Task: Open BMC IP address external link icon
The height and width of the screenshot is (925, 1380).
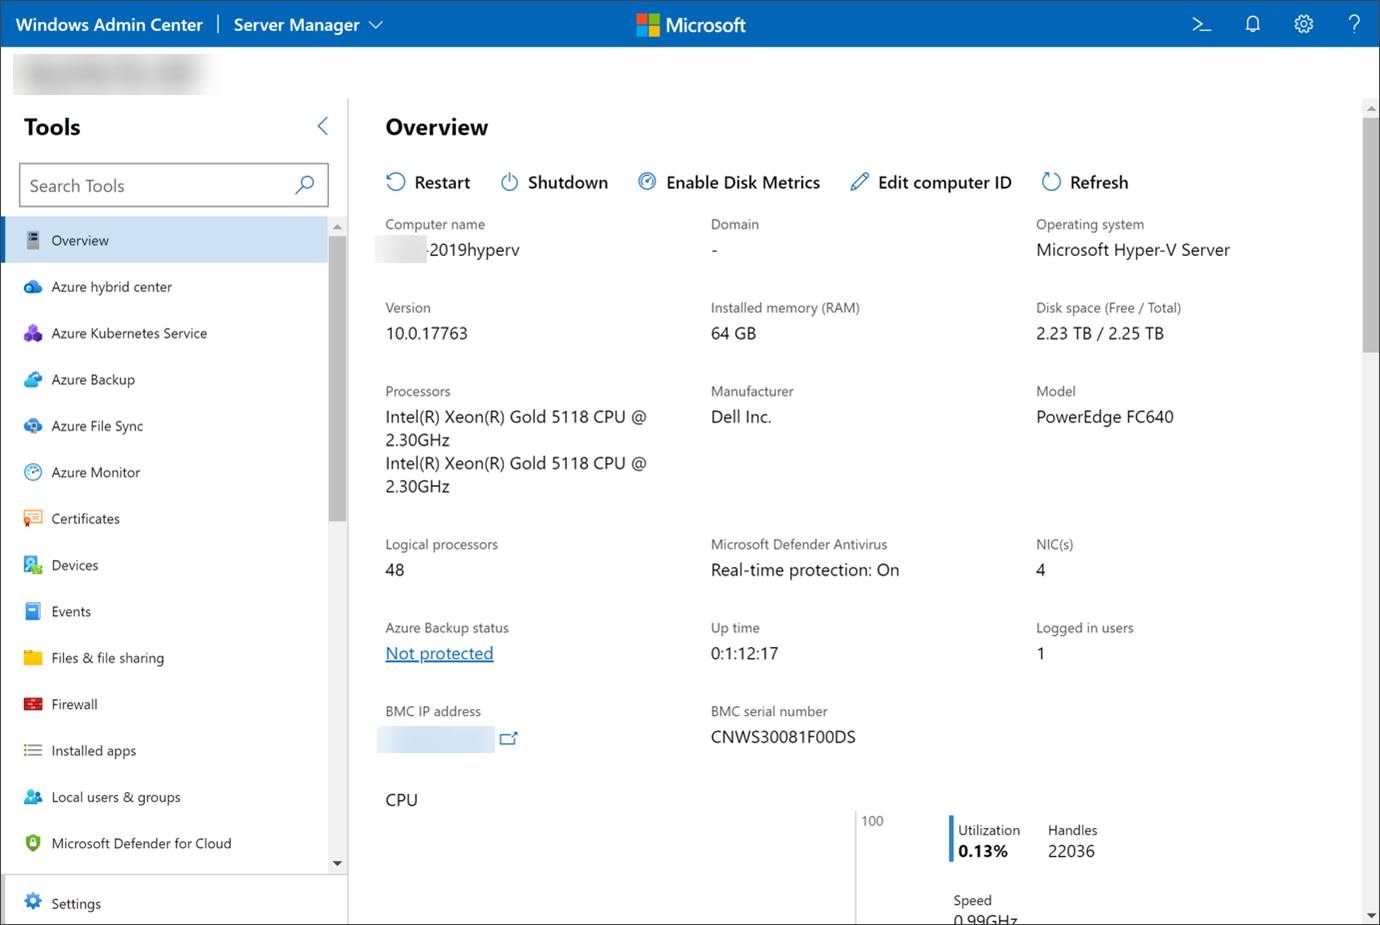Action: 508,739
